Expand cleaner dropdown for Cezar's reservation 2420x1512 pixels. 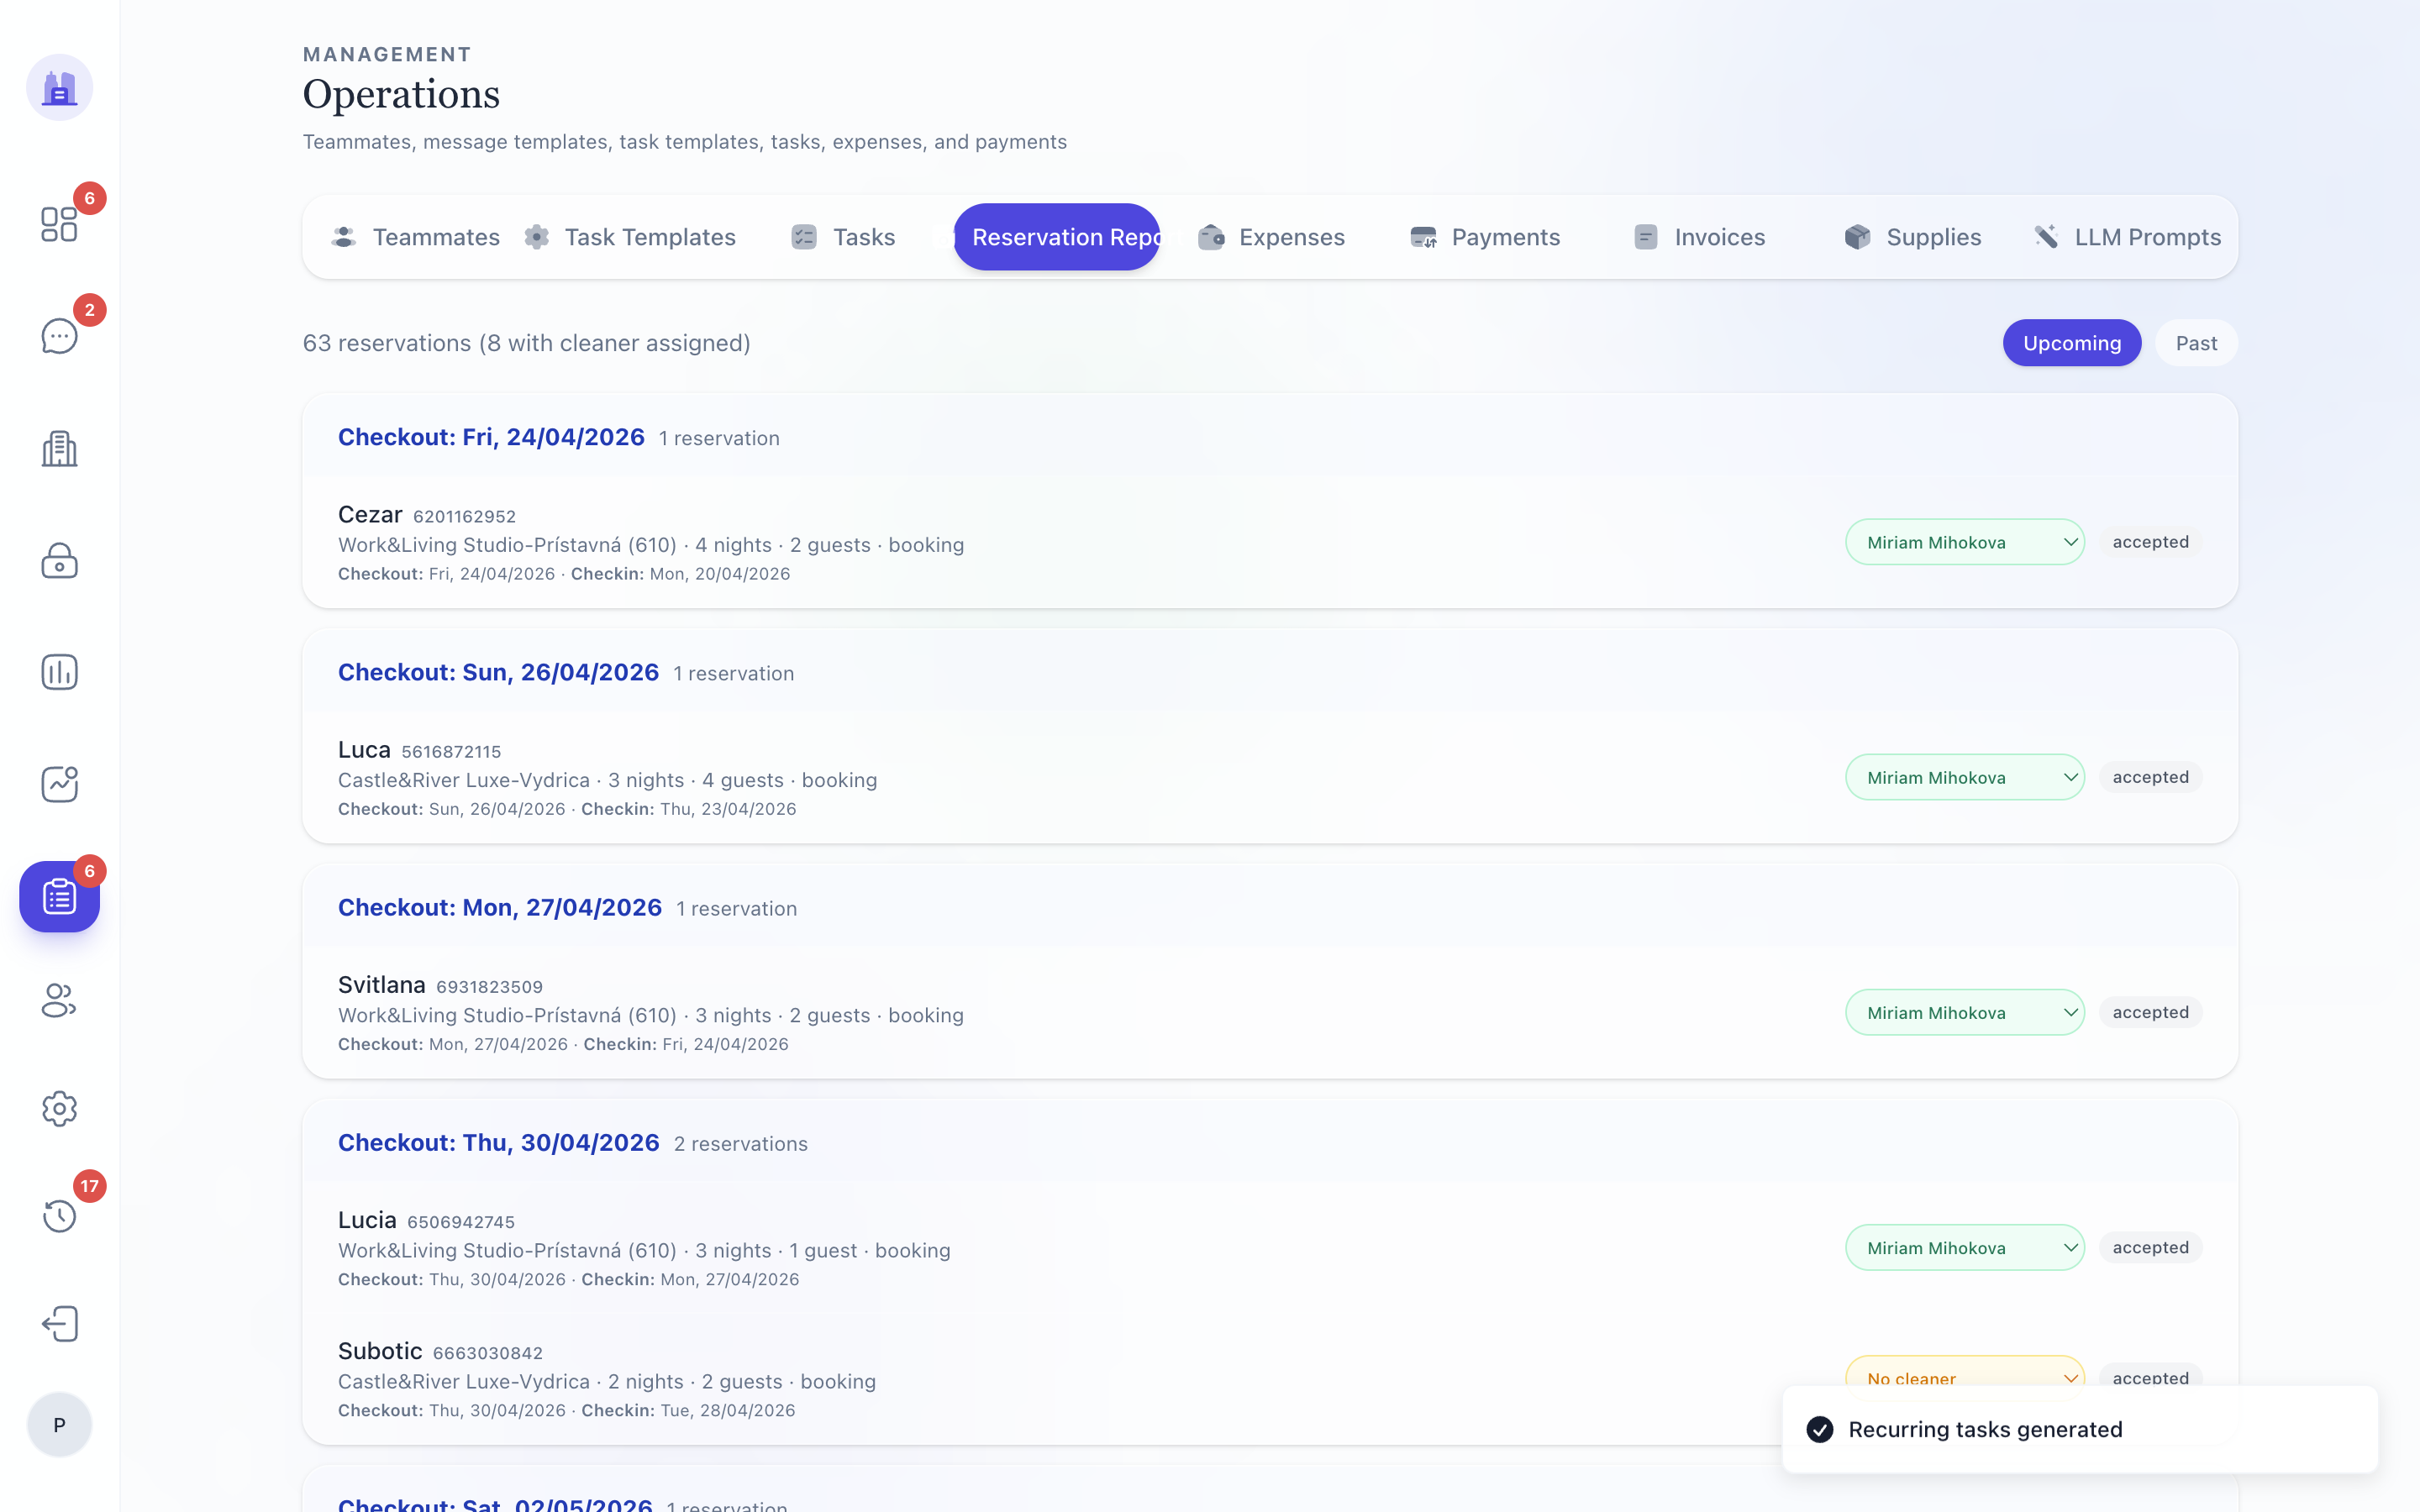click(1964, 542)
